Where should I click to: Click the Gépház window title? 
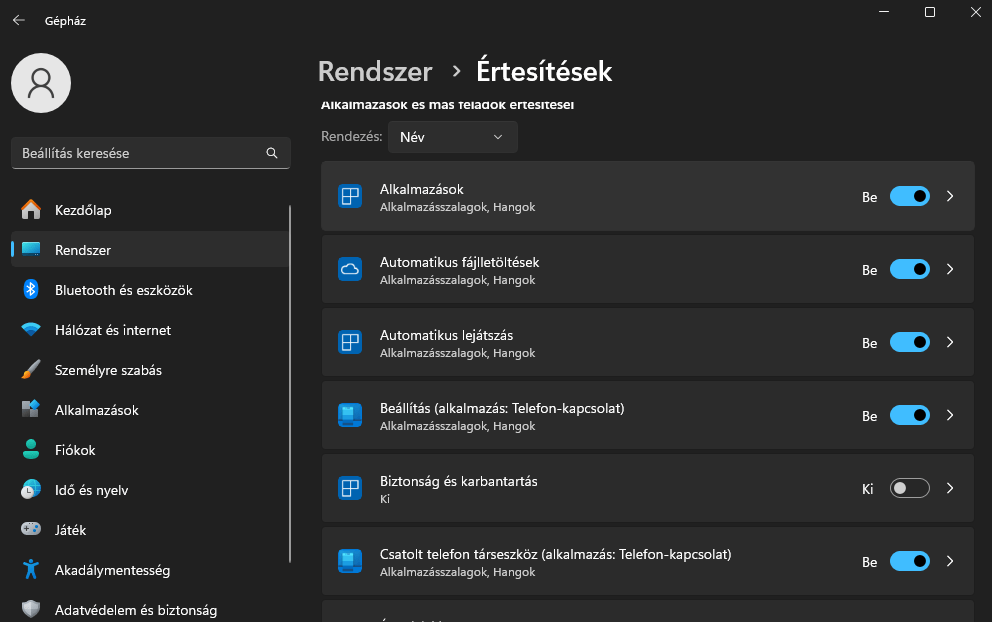[x=65, y=21]
